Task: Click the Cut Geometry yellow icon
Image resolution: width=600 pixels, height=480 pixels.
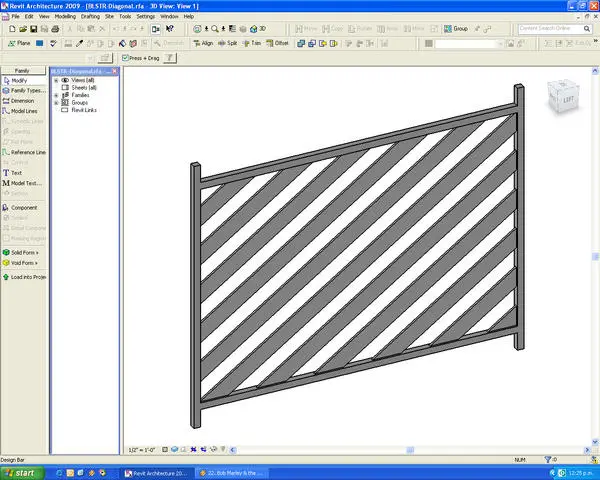Action: [323, 43]
